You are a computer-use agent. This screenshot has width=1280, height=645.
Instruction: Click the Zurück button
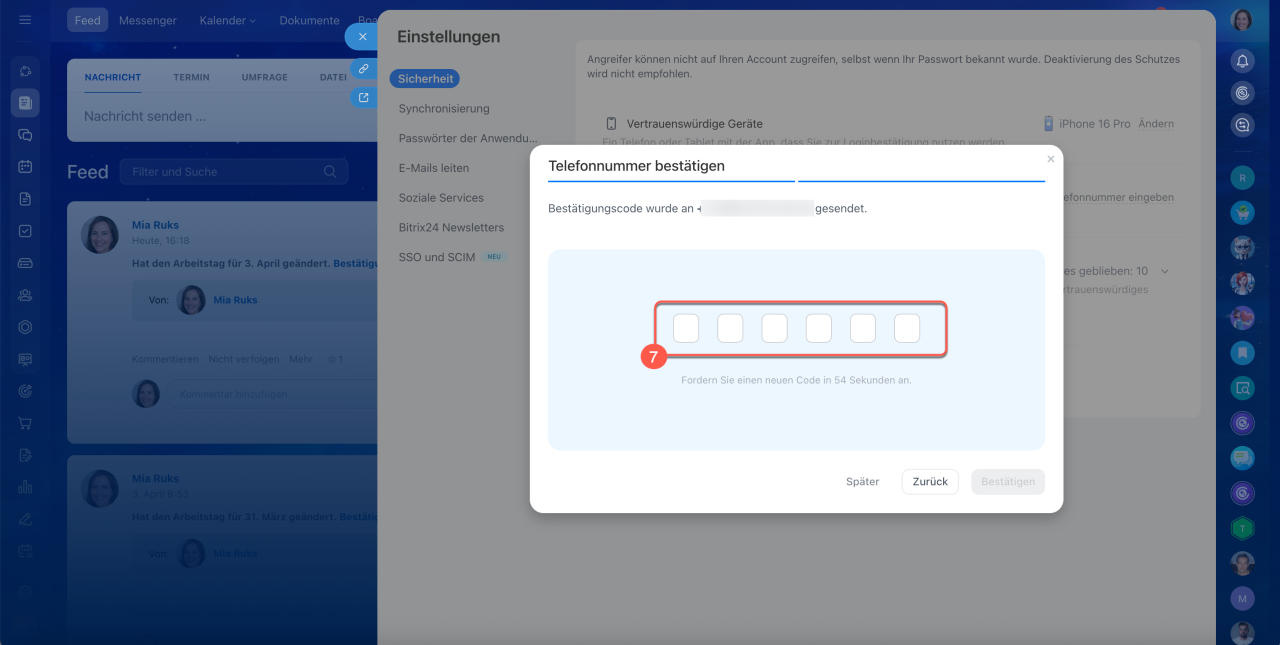930,482
